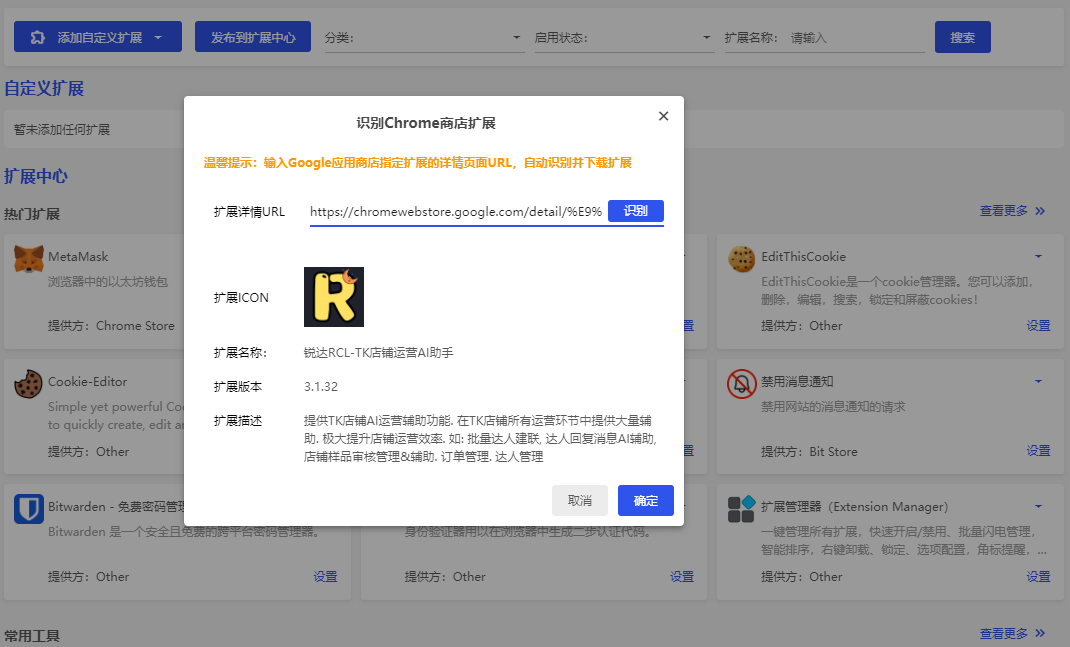Click the Extension Manager icon
Image resolution: width=1070 pixels, height=647 pixels.
[741, 509]
